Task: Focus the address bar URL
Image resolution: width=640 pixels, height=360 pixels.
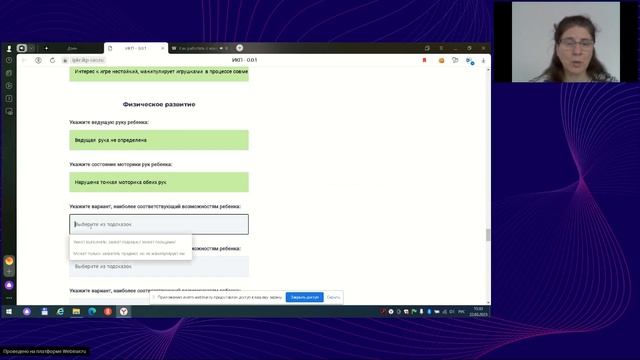Action: point(88,60)
